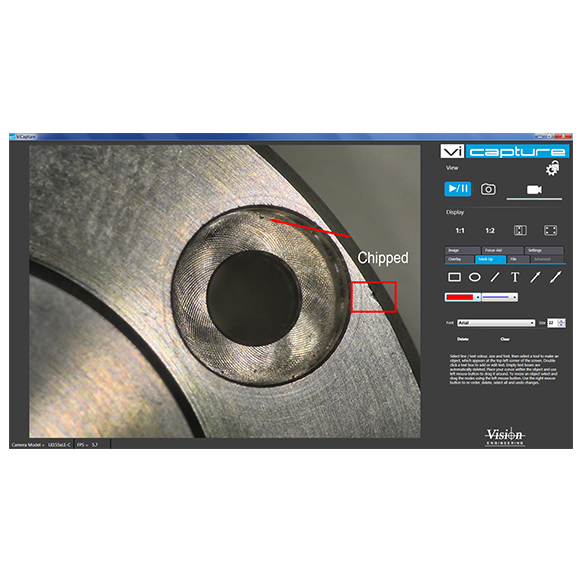Capture a still with the camera icon

click(488, 189)
